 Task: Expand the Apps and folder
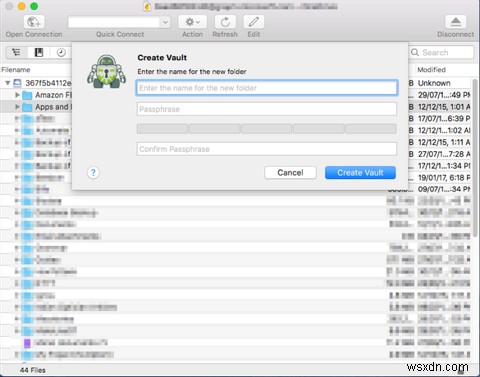[x=17, y=107]
